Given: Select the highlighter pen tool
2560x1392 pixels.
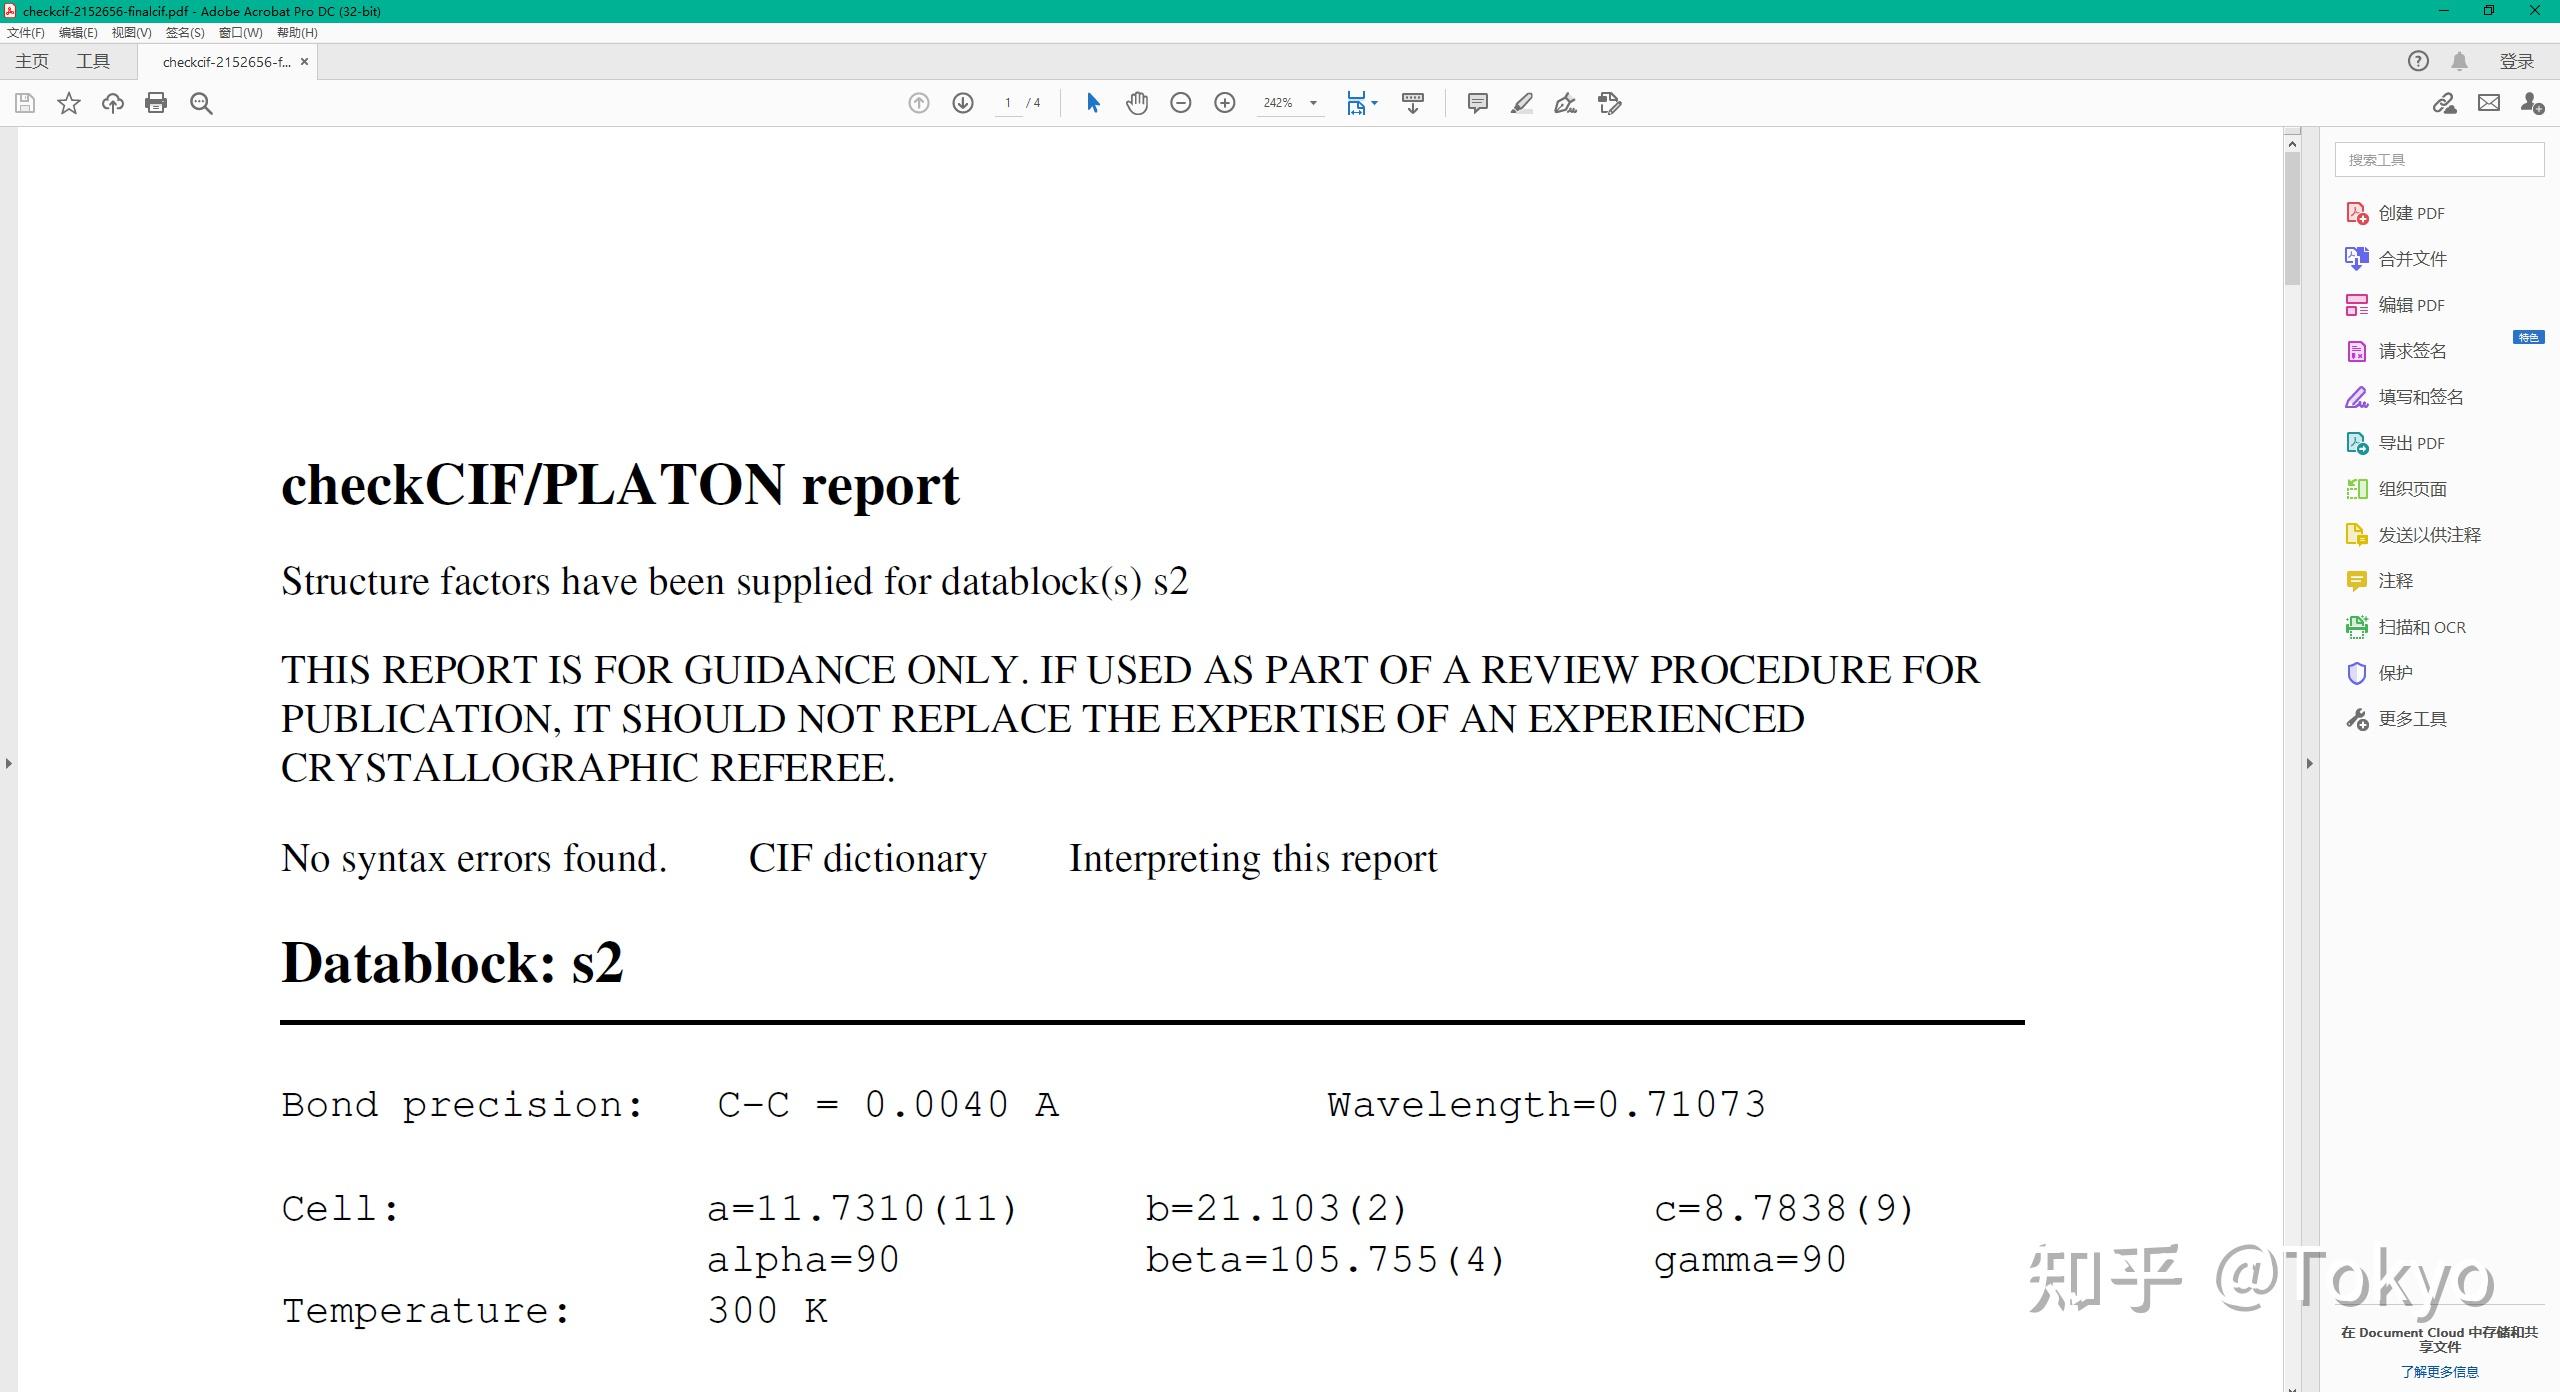Looking at the screenshot, I should pos(1522,103).
